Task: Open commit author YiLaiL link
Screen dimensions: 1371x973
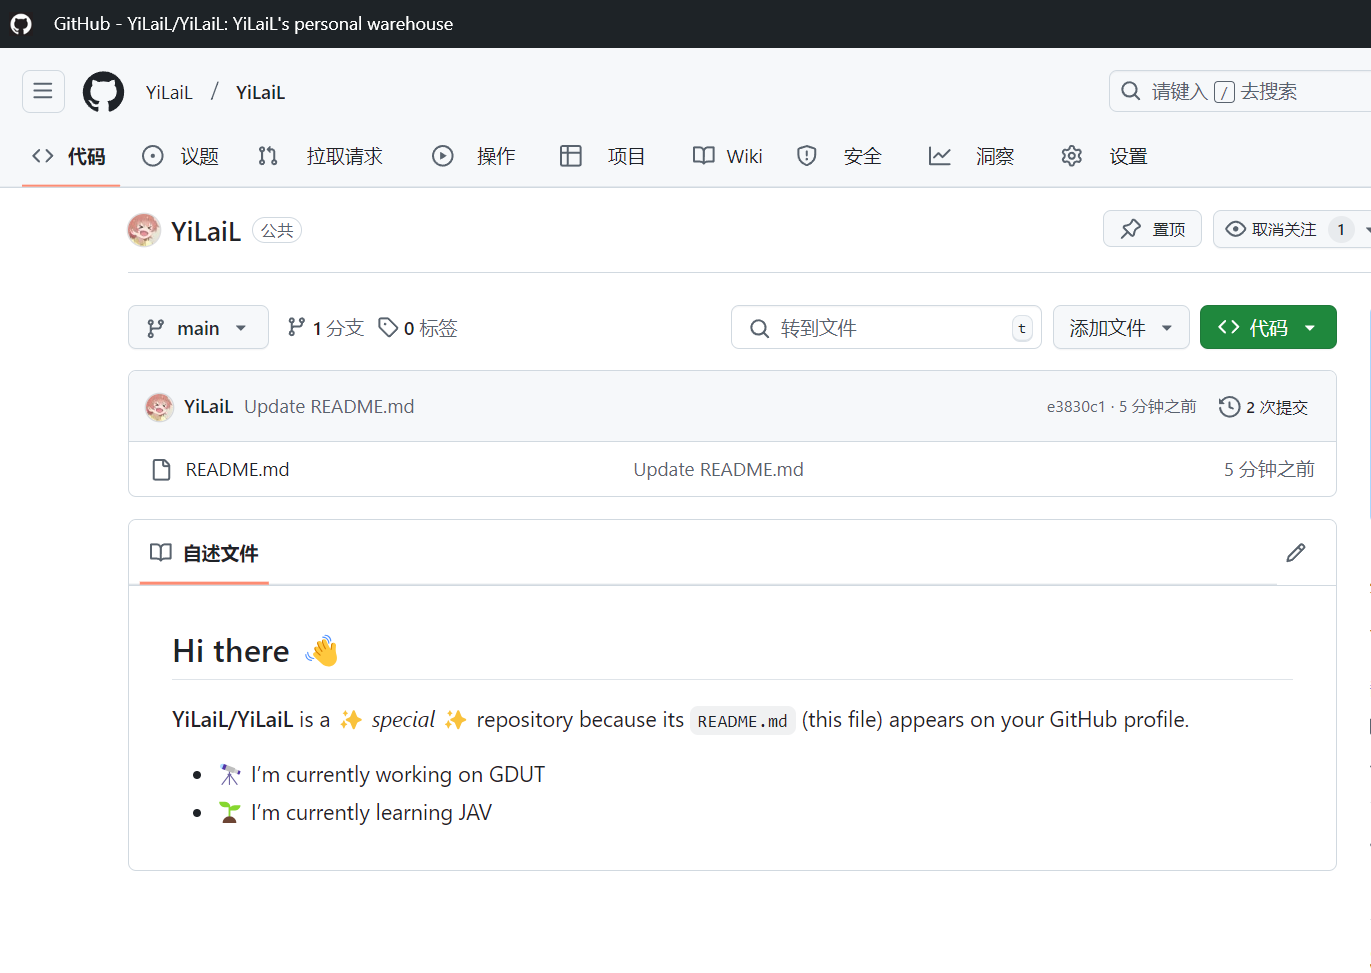Action: point(208,406)
